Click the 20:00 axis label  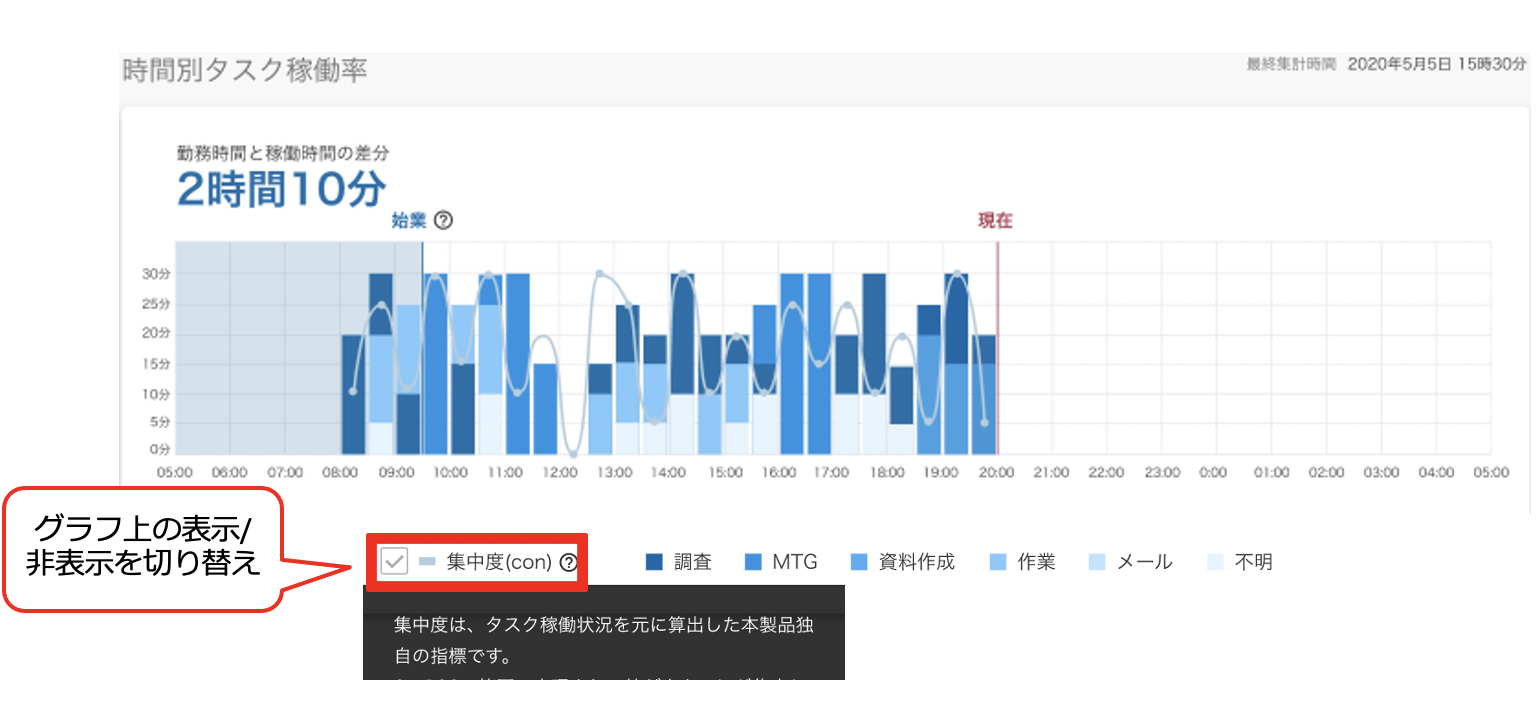(996, 473)
